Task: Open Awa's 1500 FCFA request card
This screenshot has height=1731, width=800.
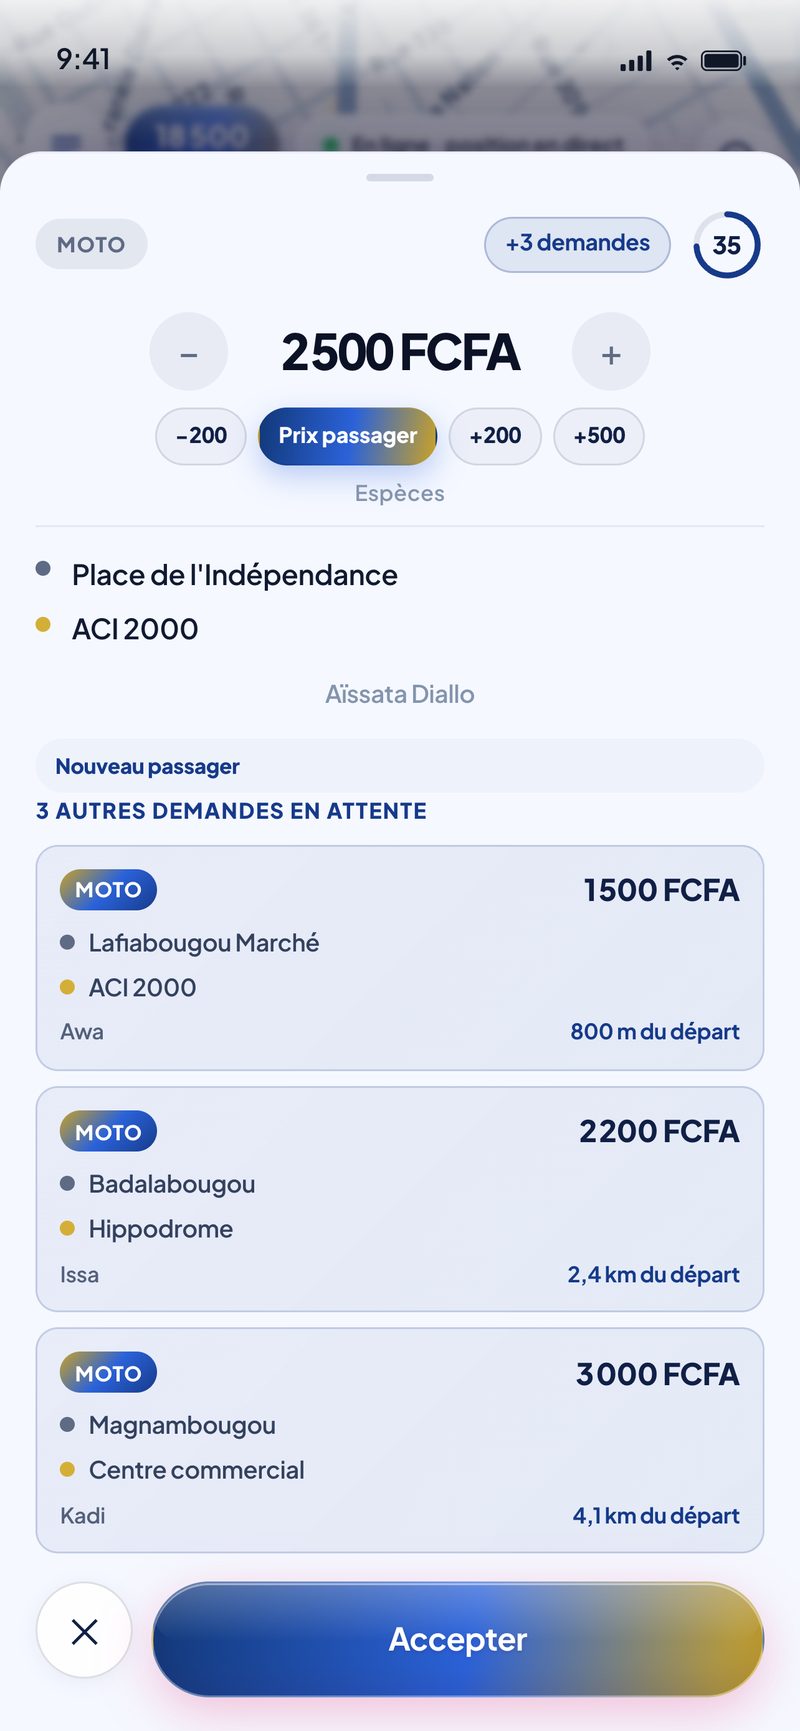Action: tap(400, 958)
